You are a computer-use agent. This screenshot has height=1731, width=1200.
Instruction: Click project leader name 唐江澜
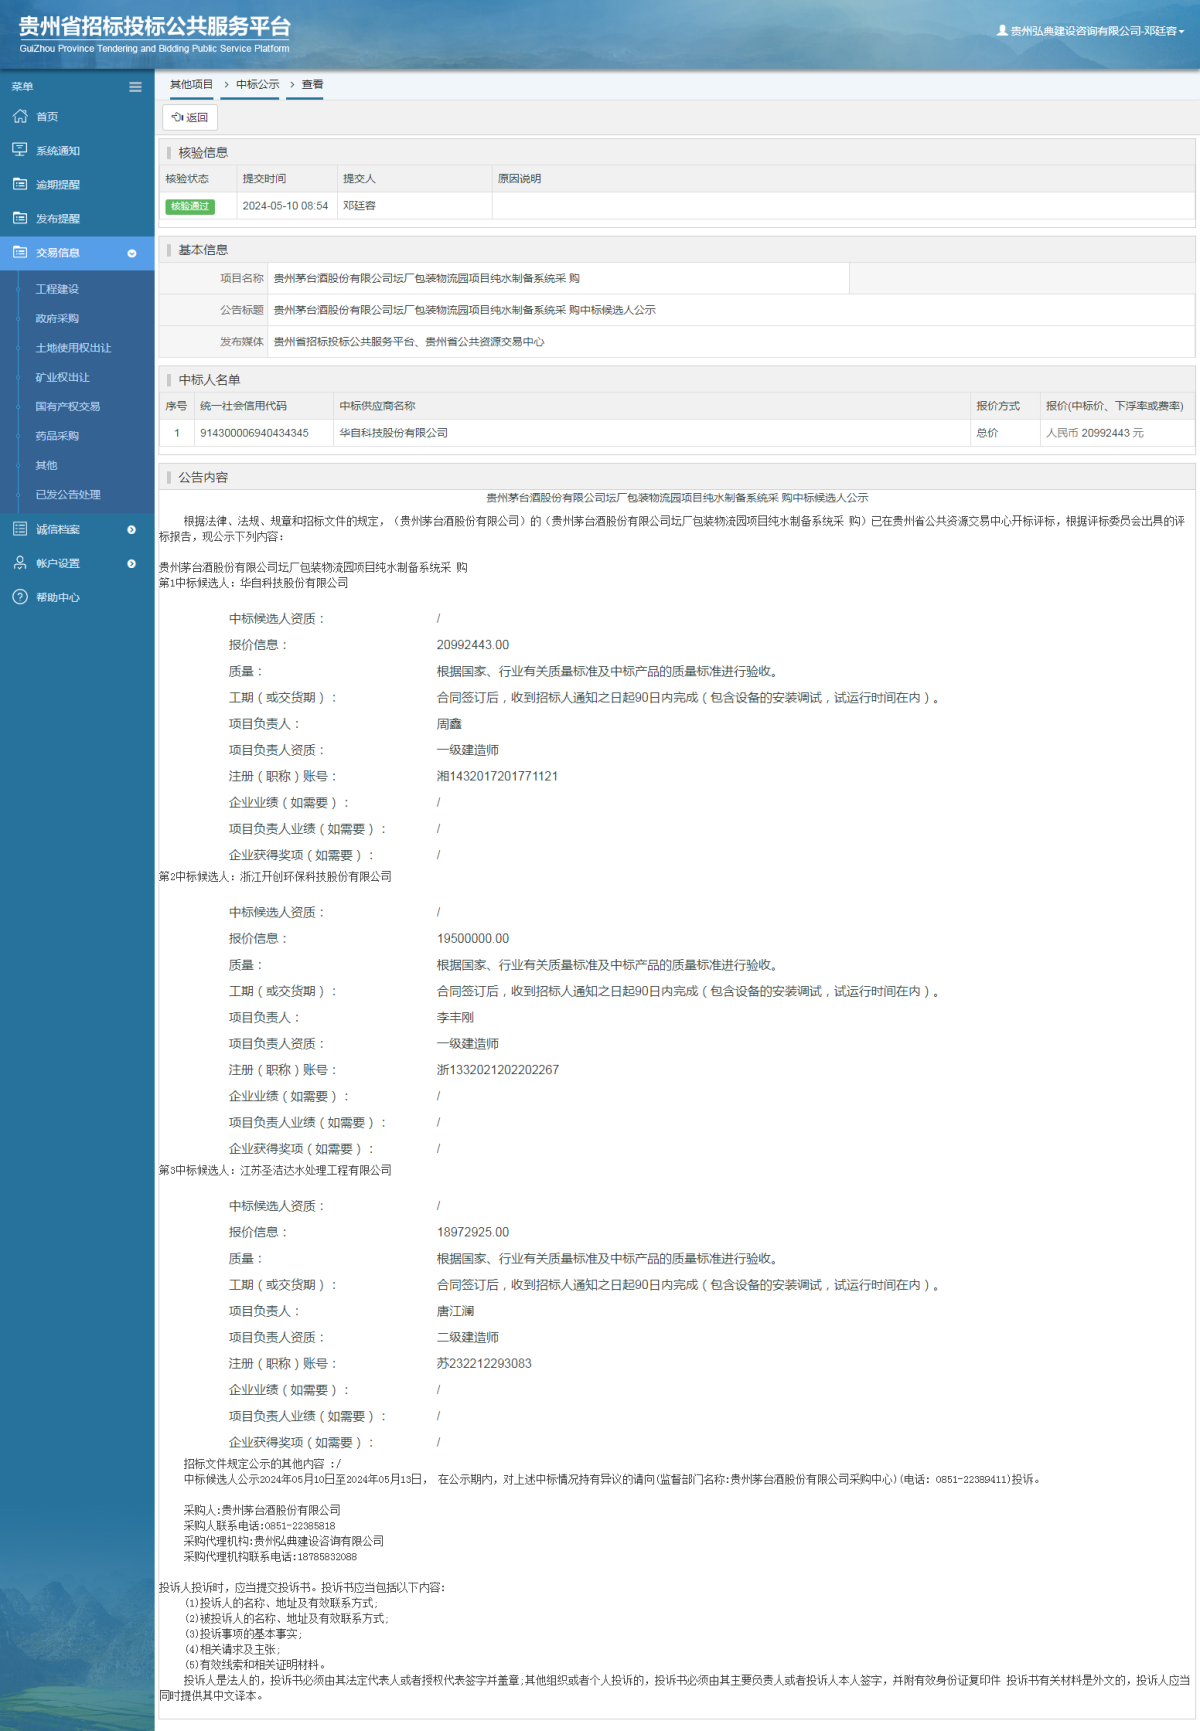(x=455, y=1312)
